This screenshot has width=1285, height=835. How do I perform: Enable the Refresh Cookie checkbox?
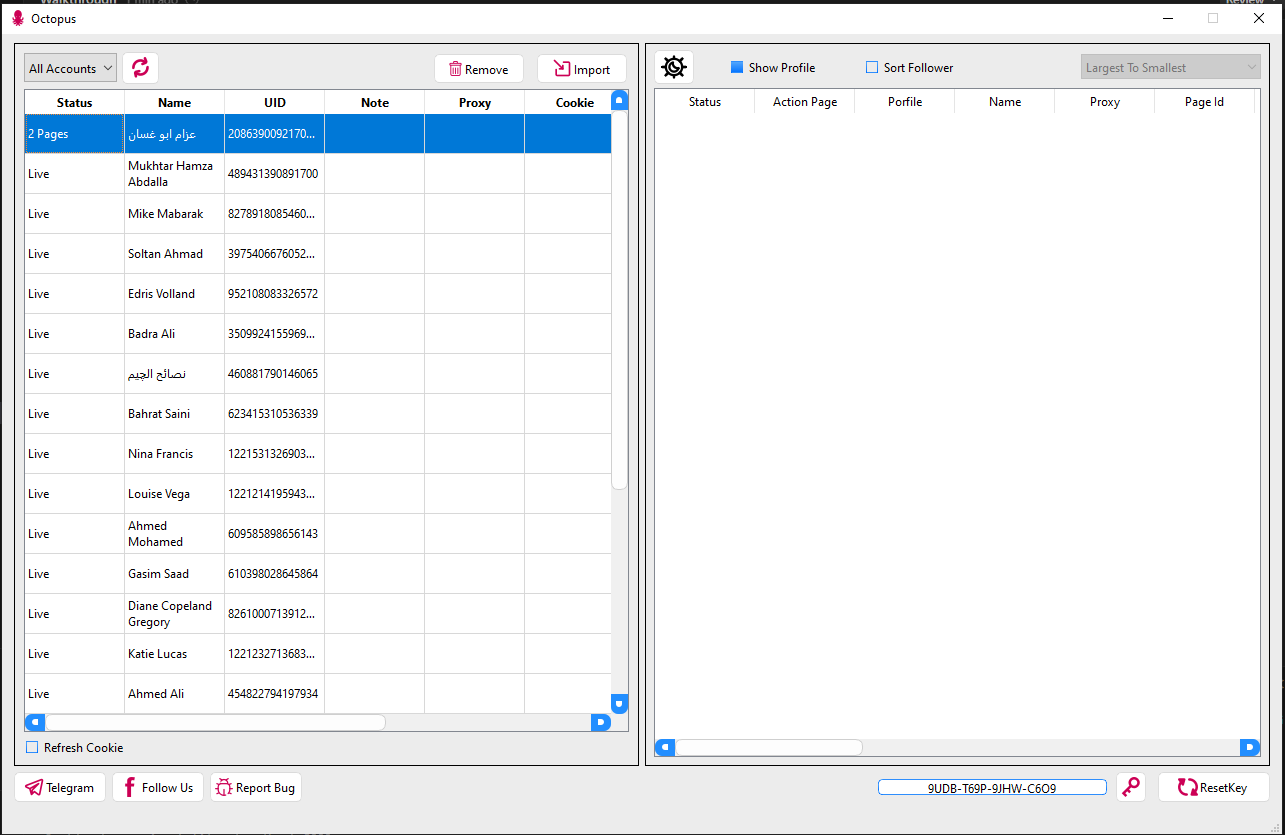pos(33,748)
